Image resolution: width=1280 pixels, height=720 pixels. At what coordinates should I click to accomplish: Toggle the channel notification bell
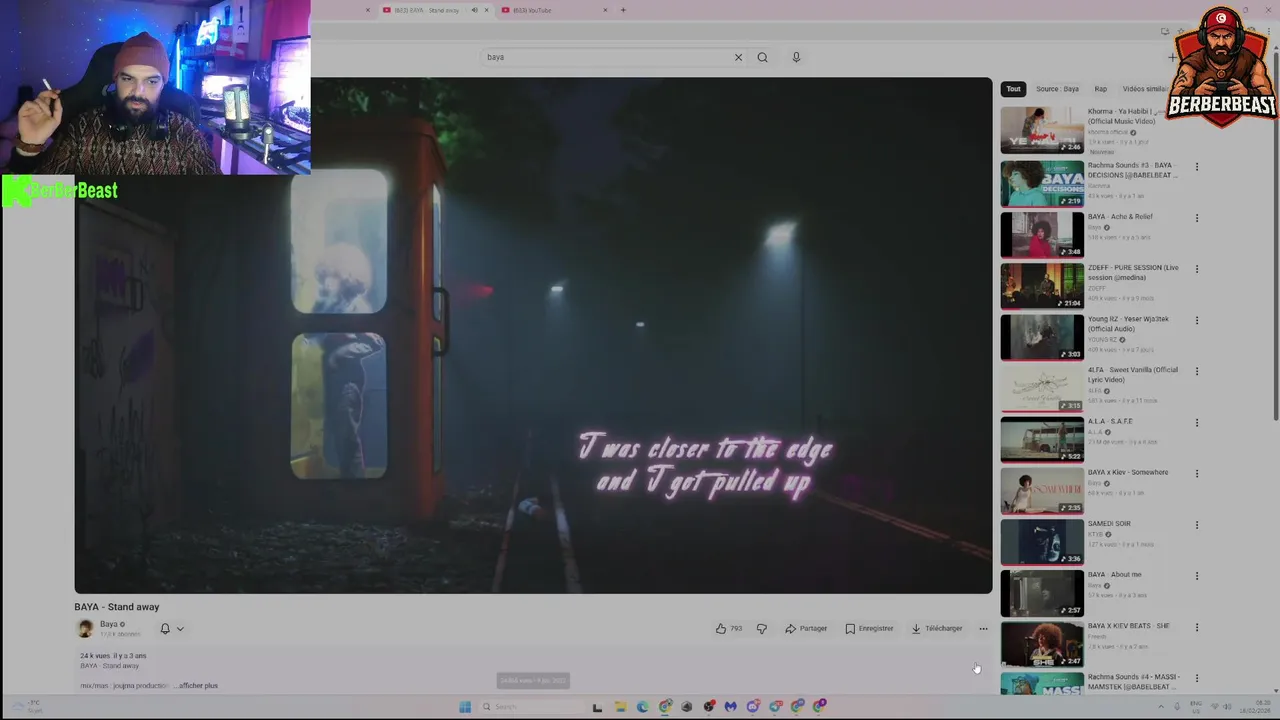[165, 629]
